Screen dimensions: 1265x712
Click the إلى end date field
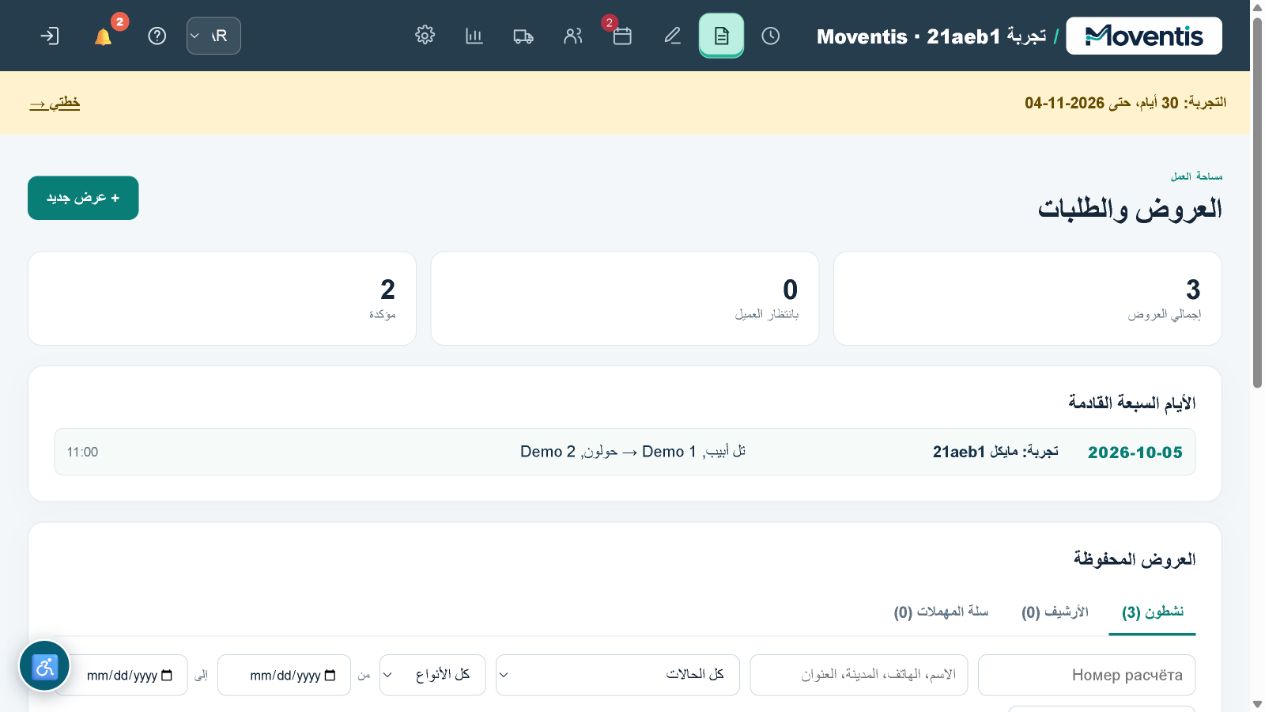coord(121,675)
